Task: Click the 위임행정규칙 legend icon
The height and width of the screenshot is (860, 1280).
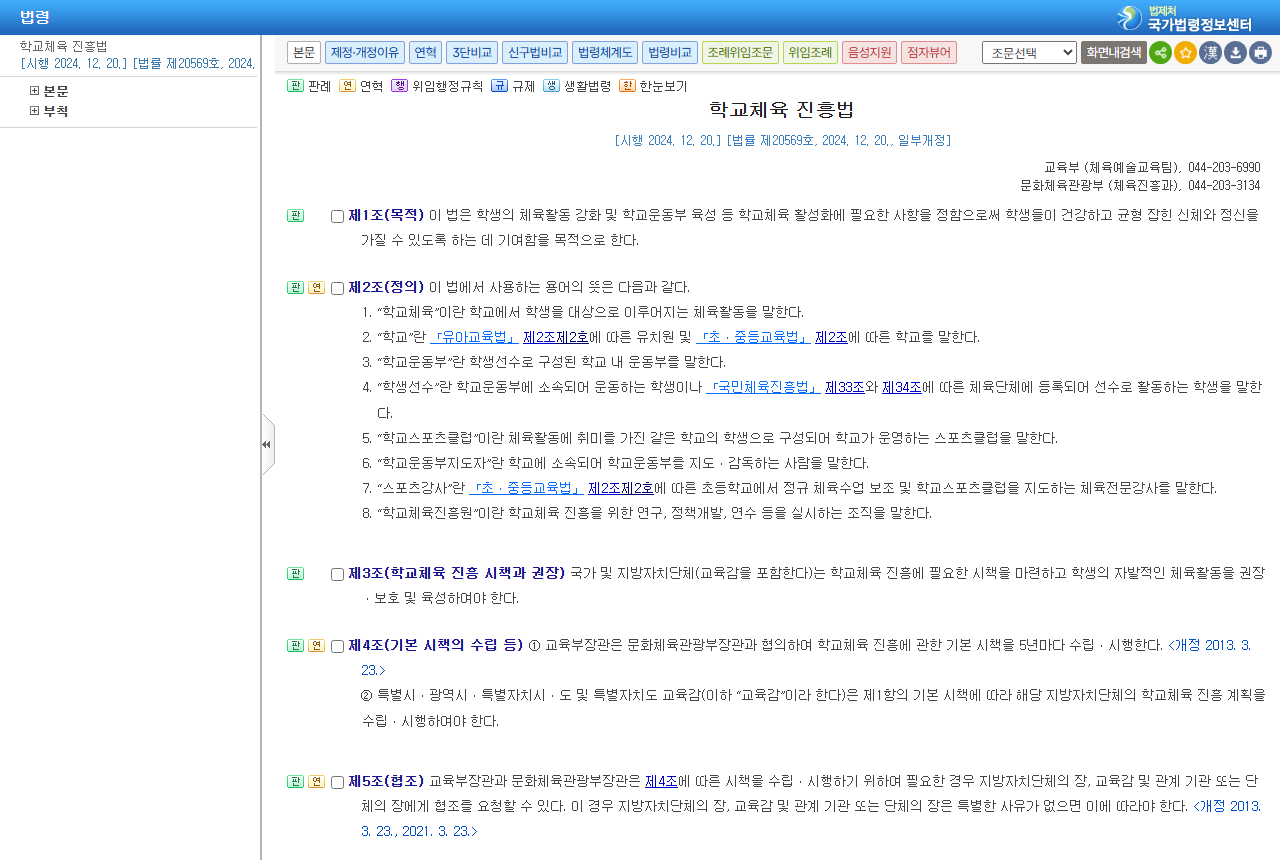Action: (x=399, y=86)
